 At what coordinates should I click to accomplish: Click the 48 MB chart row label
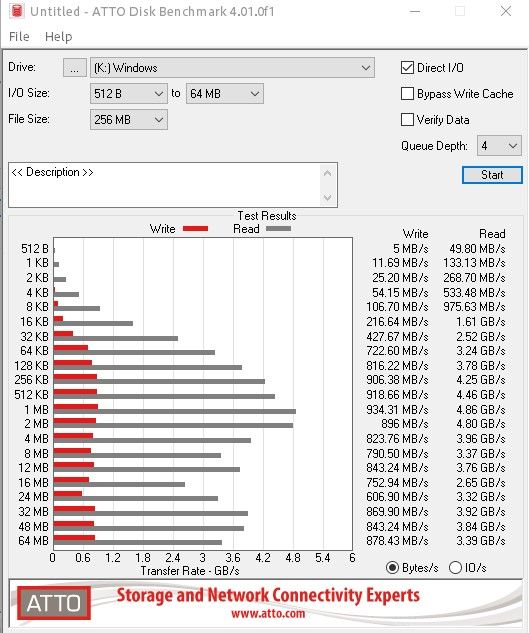(x=33, y=526)
